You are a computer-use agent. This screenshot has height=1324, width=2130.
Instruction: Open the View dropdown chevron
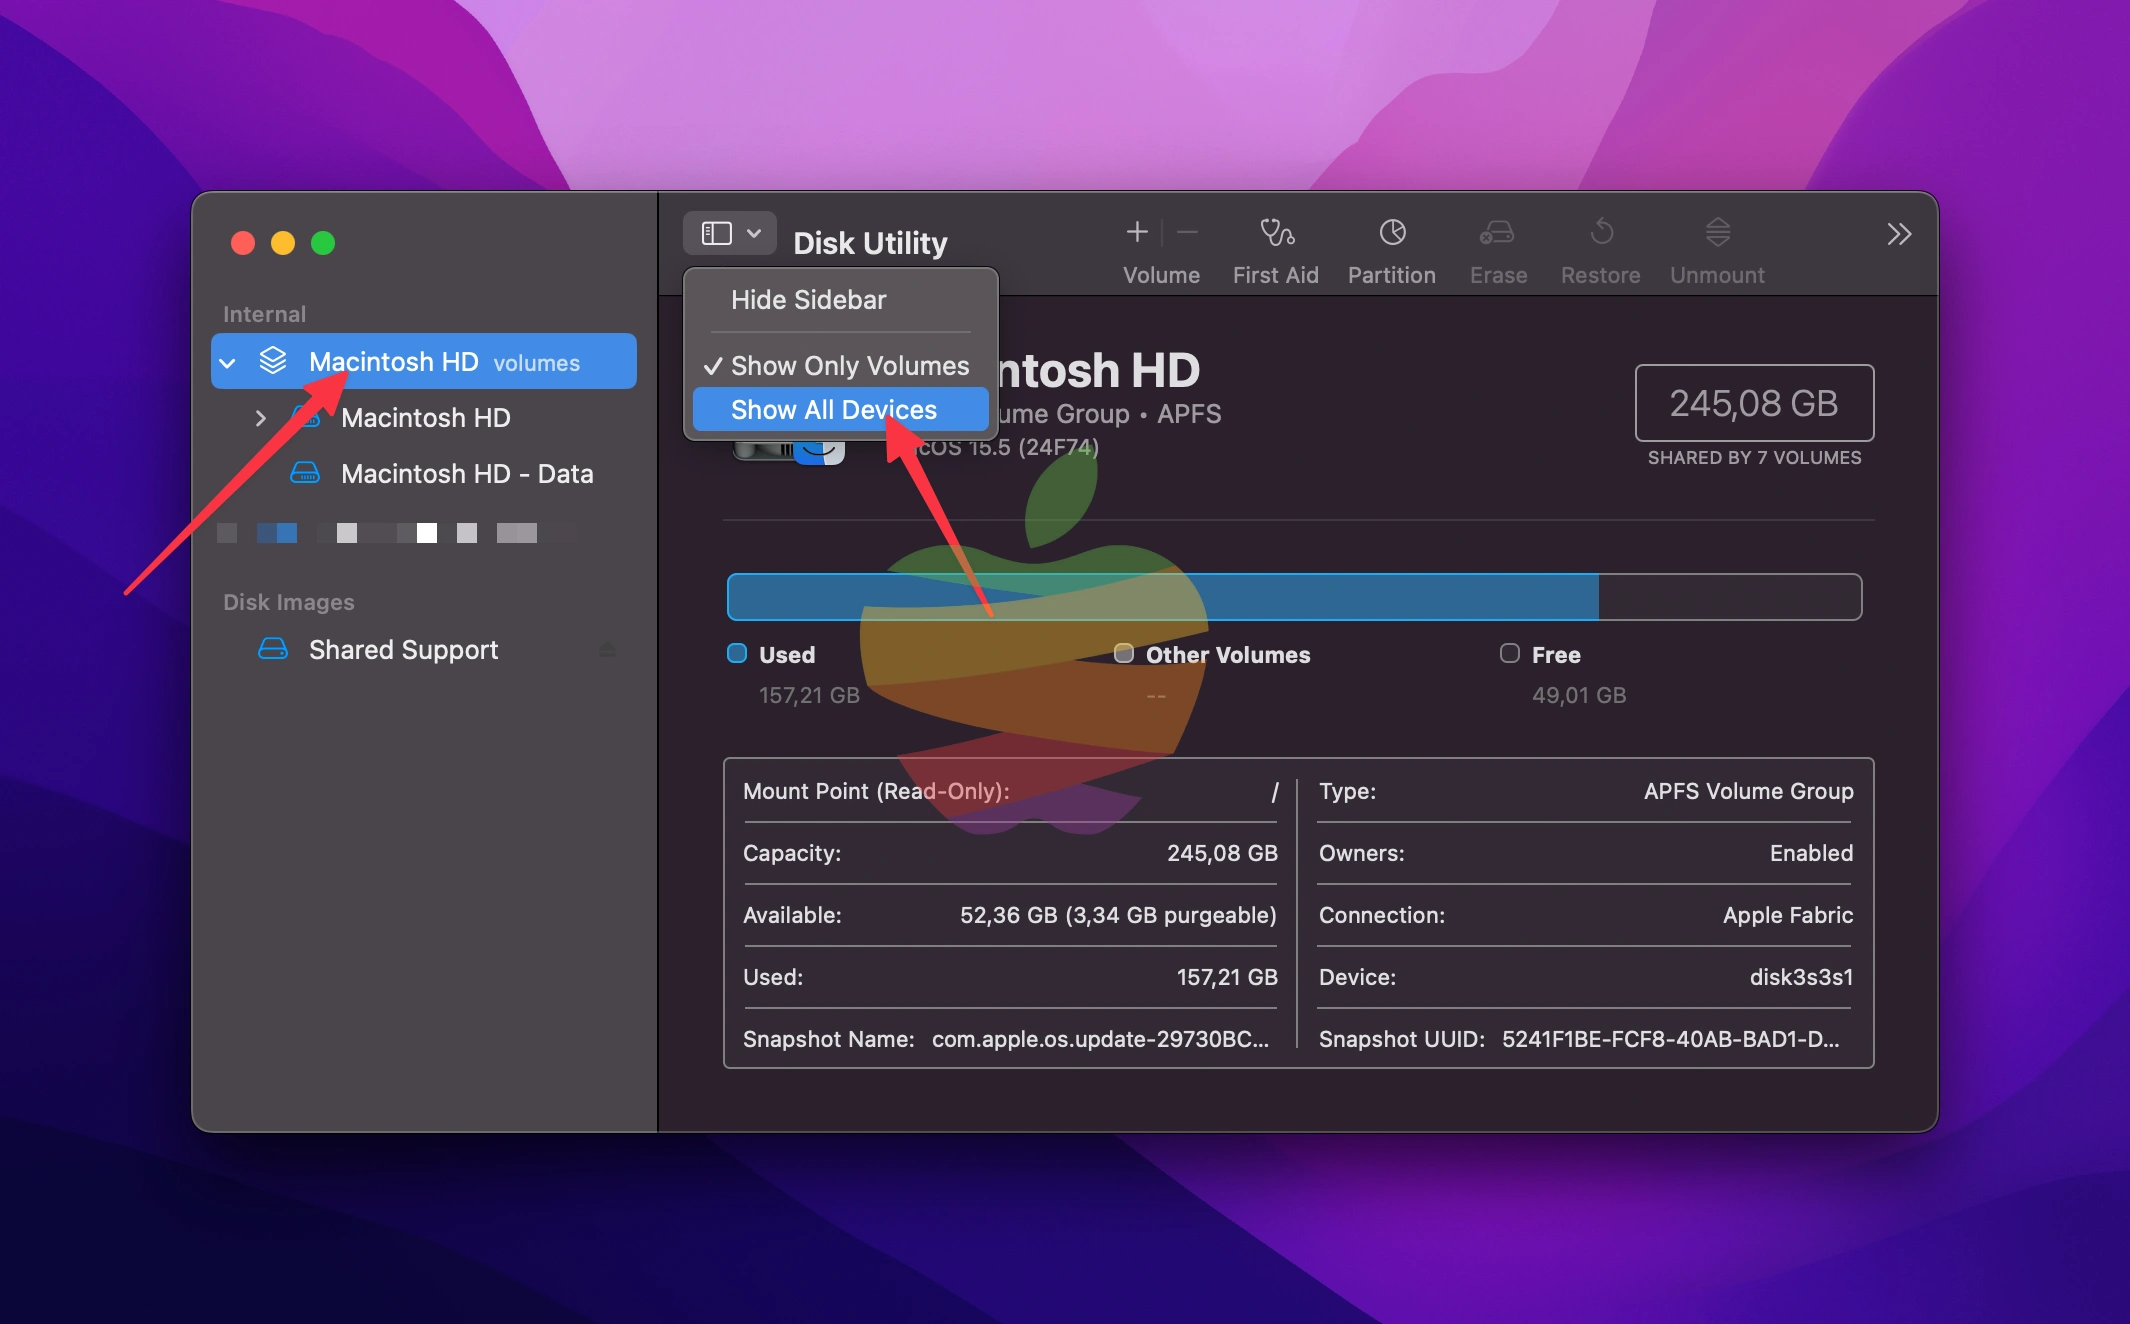(754, 234)
